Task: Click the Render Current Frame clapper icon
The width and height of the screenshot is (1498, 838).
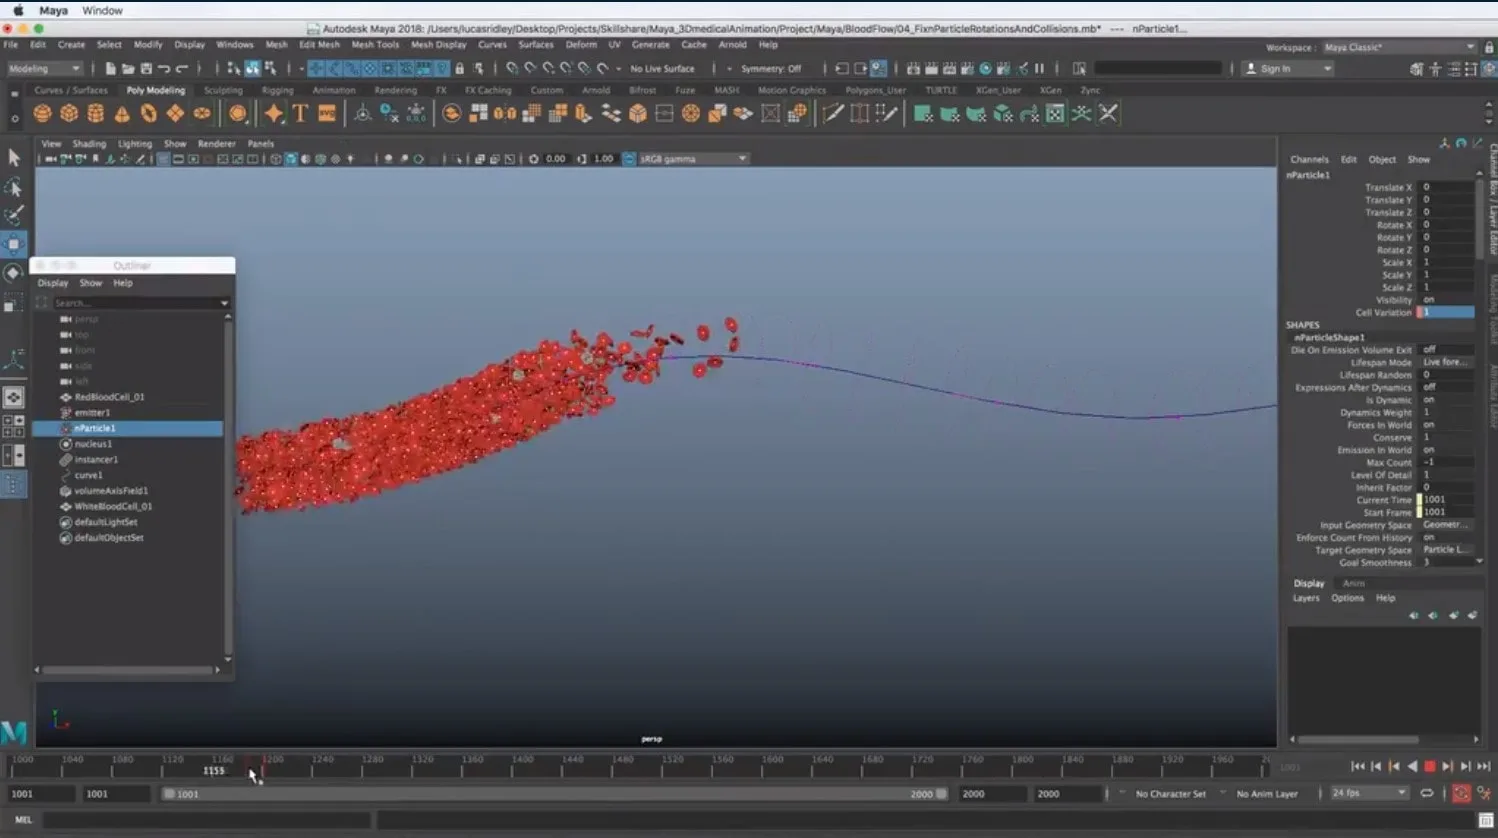Action: click(x=931, y=68)
